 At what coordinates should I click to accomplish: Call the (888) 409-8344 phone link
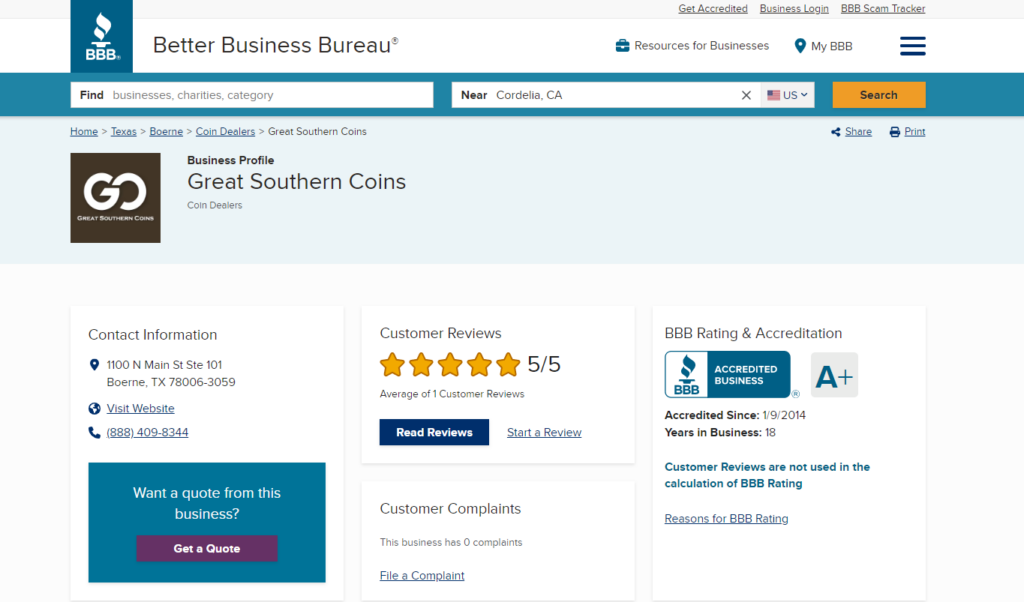point(148,432)
